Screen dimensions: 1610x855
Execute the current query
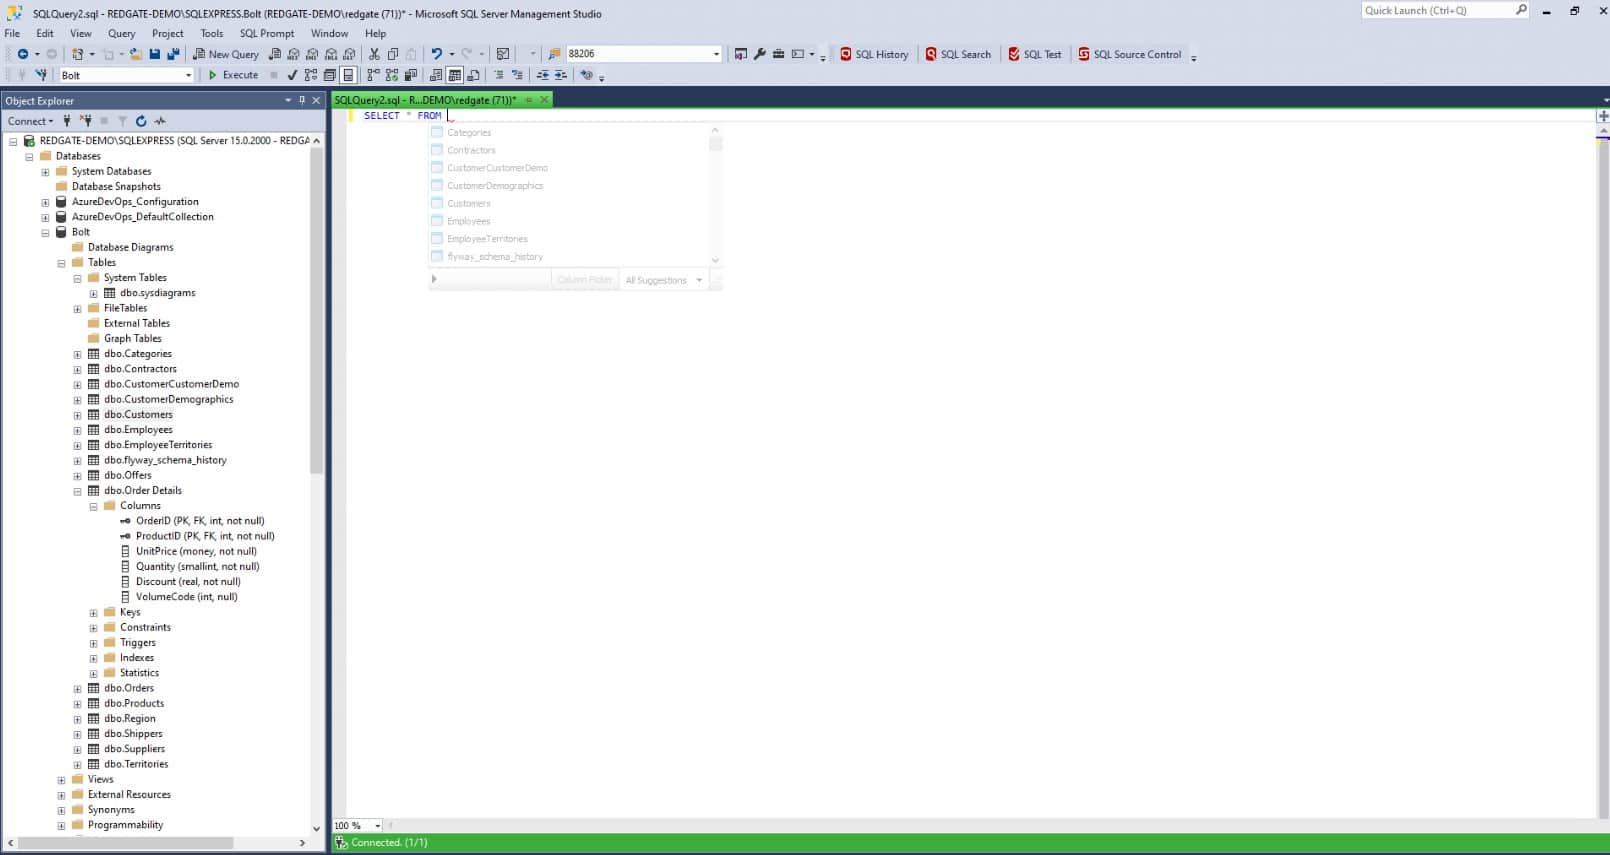pyautogui.click(x=233, y=75)
